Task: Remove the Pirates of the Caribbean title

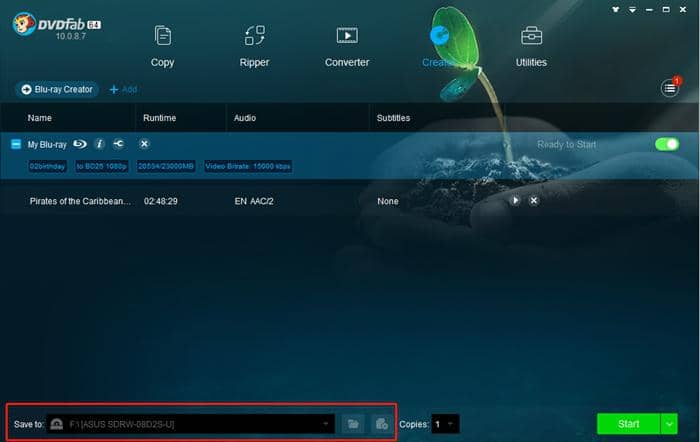Action: pos(534,201)
